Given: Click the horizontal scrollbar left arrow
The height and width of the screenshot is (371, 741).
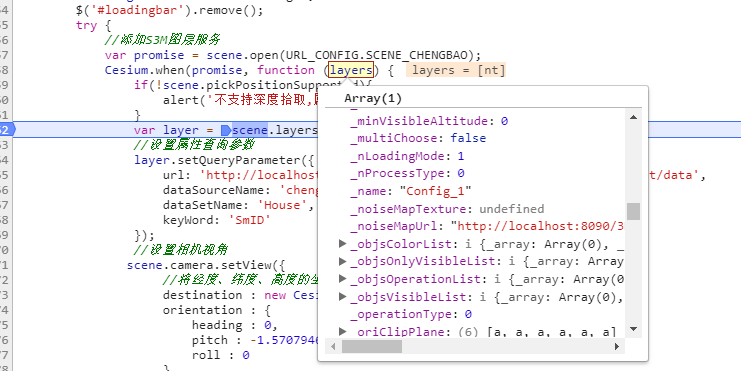Looking at the screenshot, I should tap(333, 346).
